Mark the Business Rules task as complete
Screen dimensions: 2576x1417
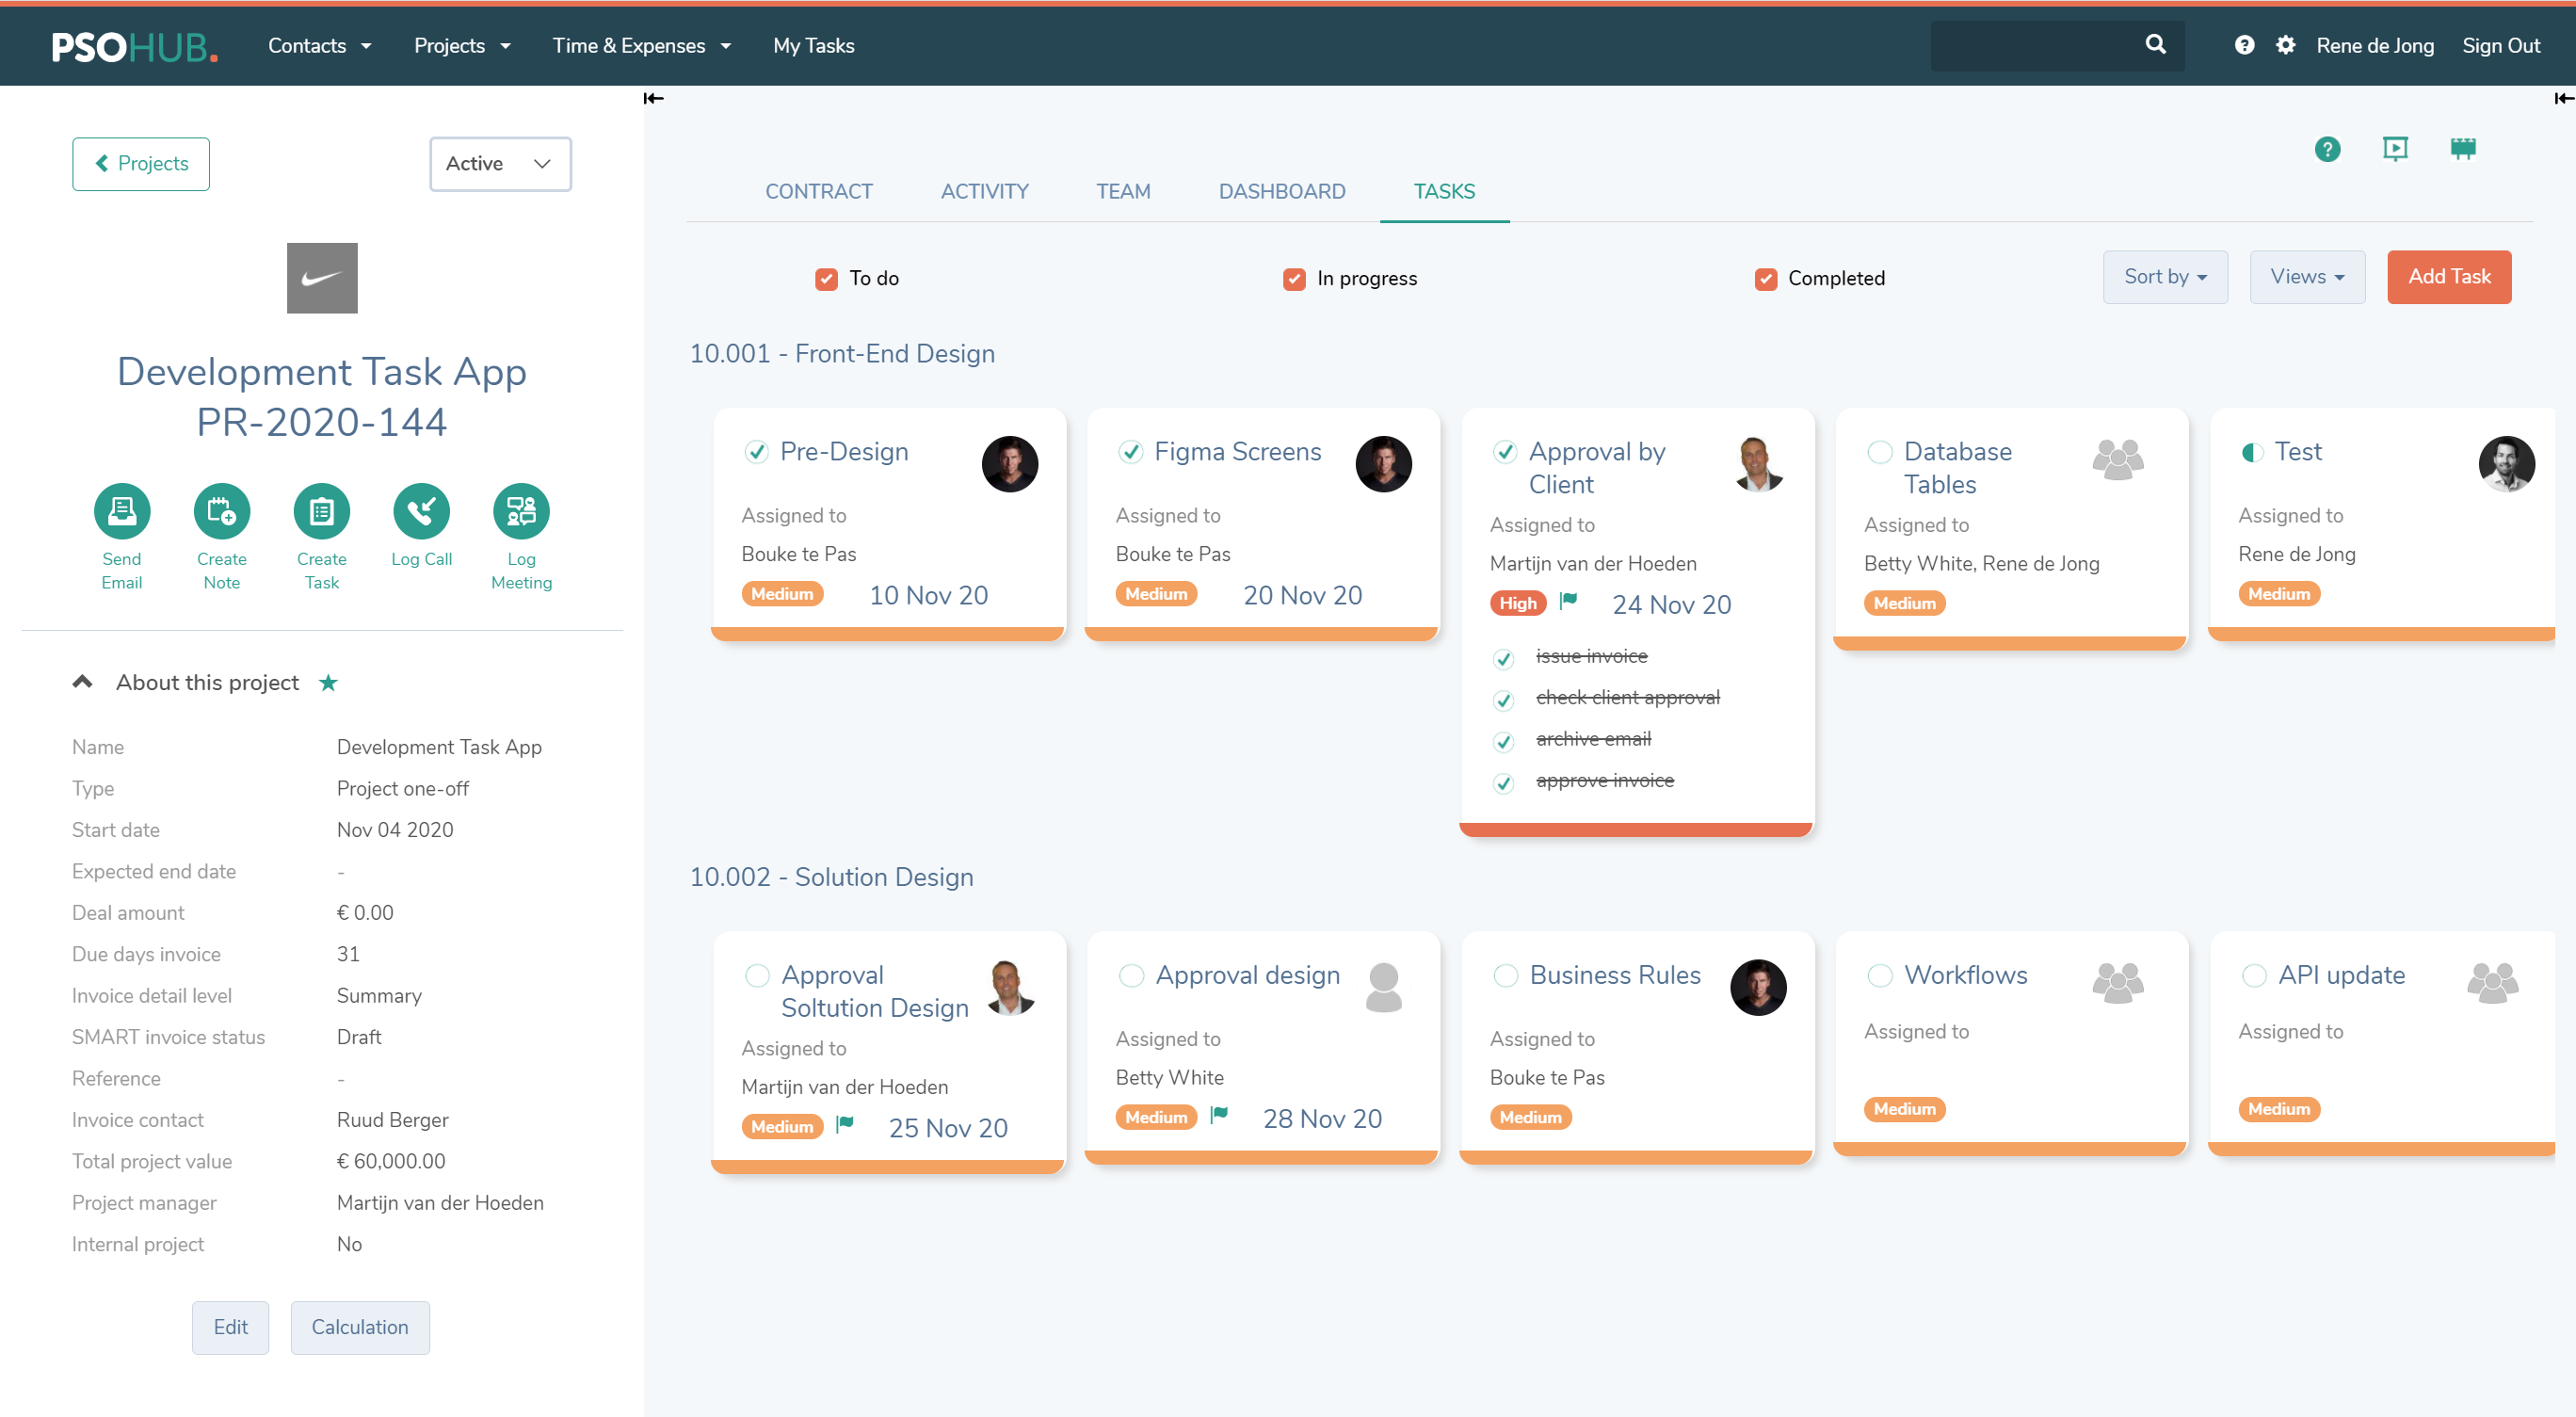coord(1506,975)
